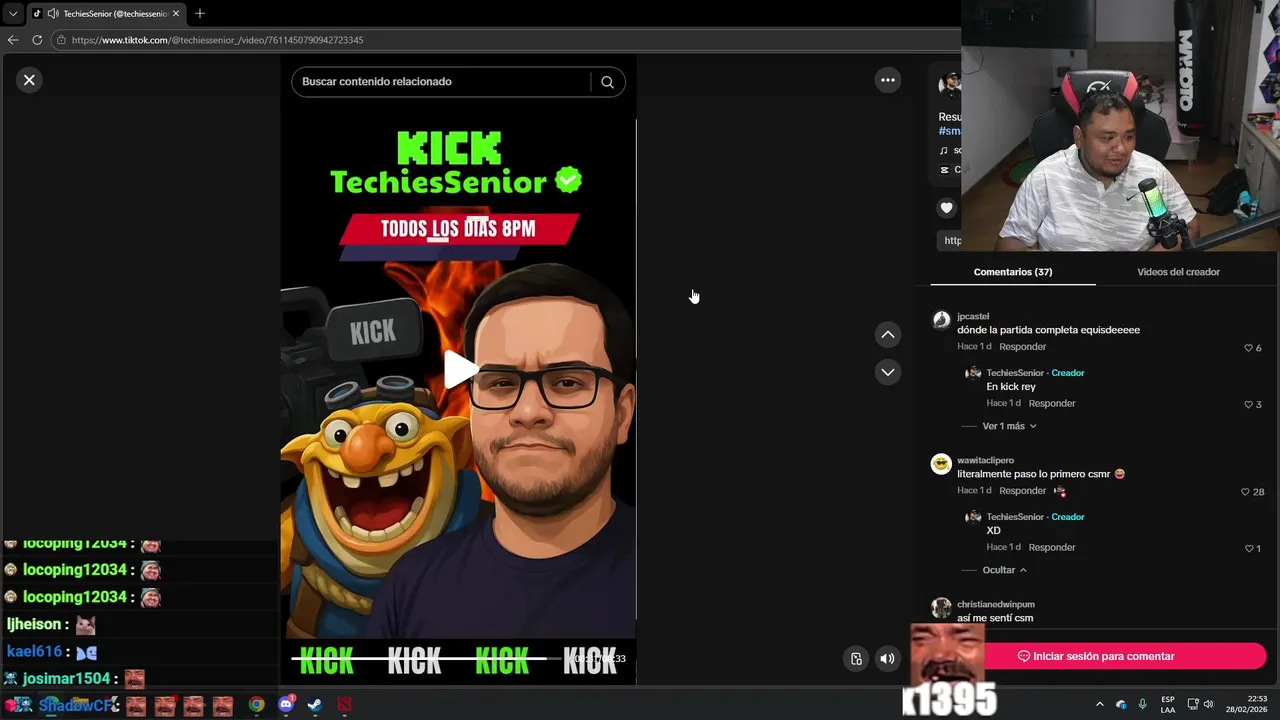This screenshot has width=1280, height=720.
Task: Open wawitaclipero's profile avatar
Action: click(941, 464)
